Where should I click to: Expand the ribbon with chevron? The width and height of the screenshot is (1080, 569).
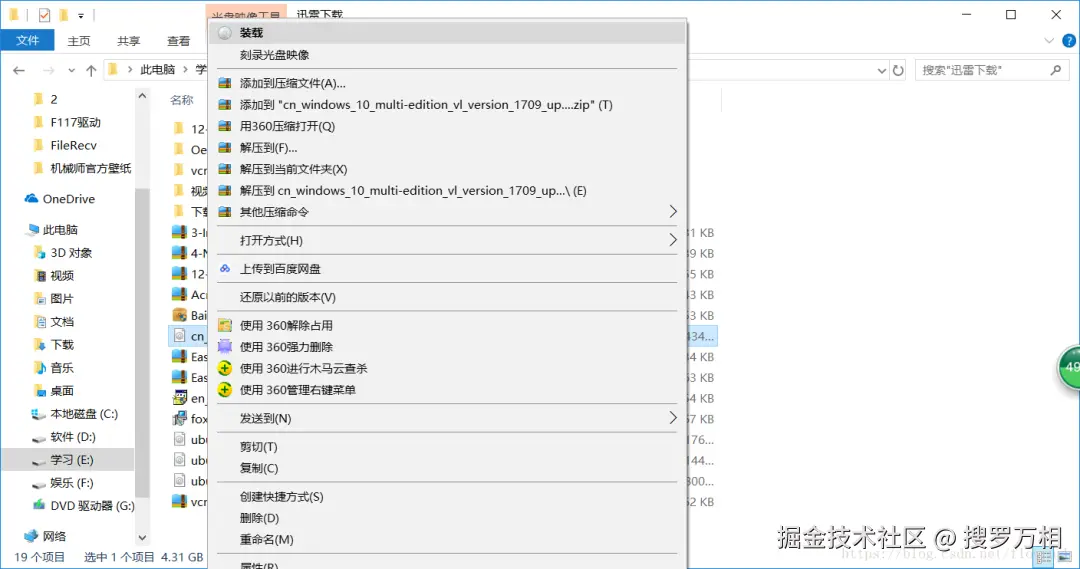[1049, 41]
